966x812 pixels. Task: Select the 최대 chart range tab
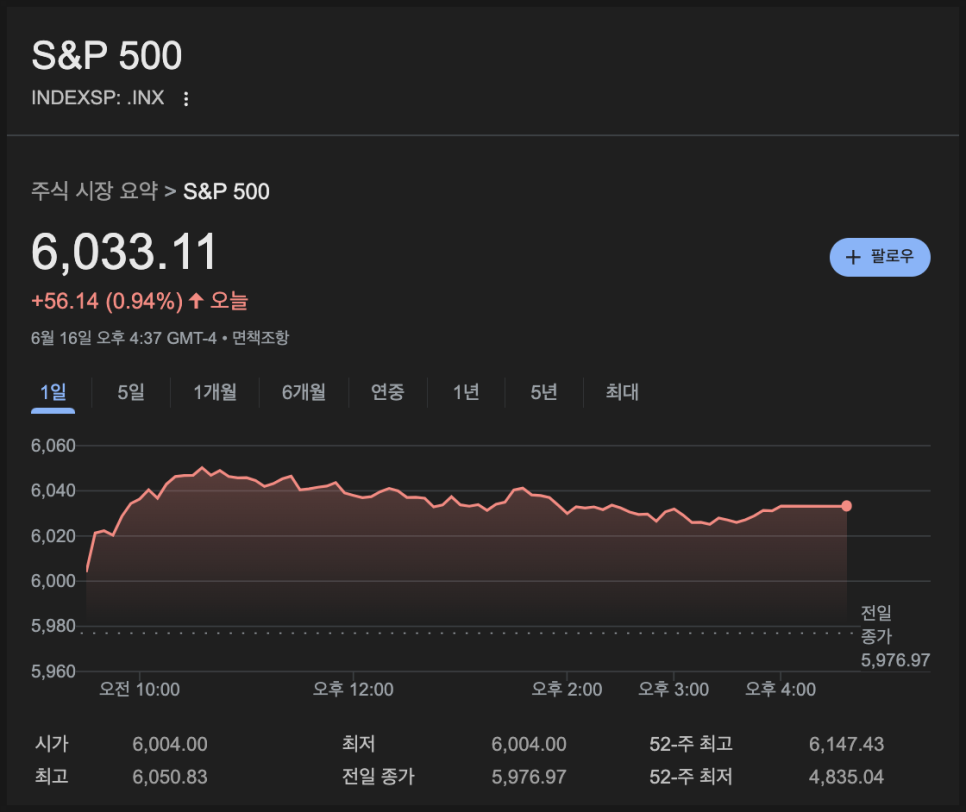click(x=622, y=392)
